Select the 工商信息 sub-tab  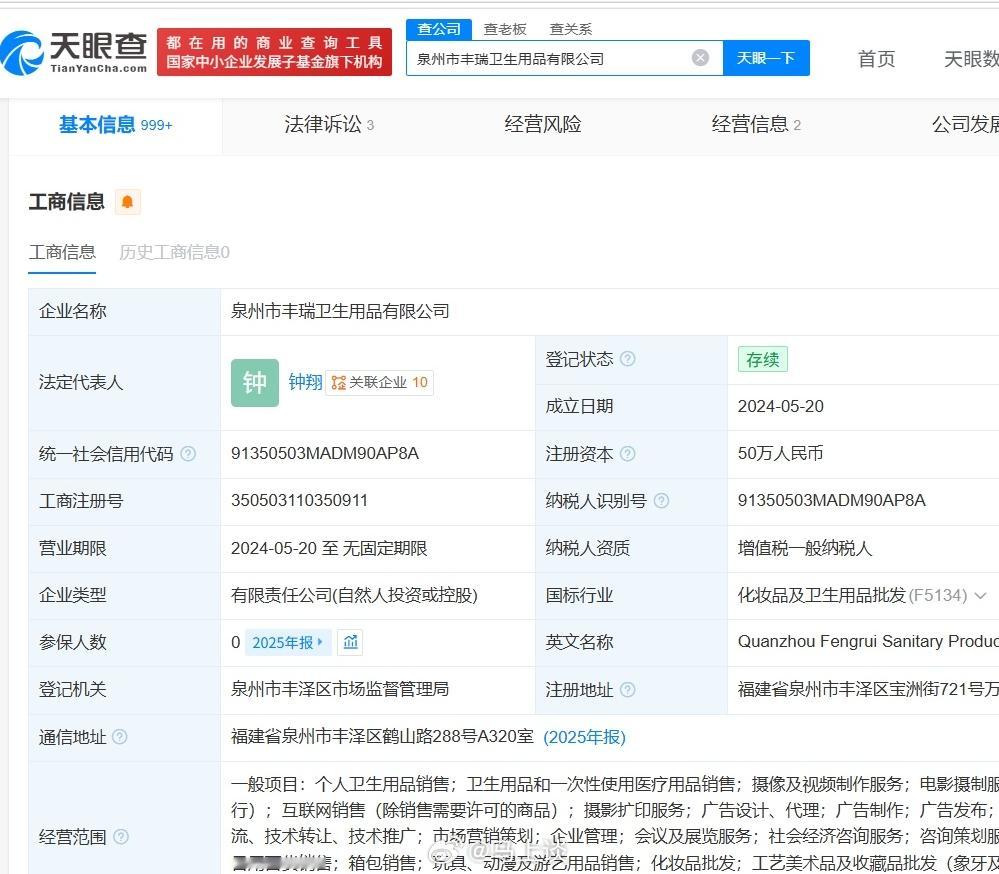[x=62, y=252]
